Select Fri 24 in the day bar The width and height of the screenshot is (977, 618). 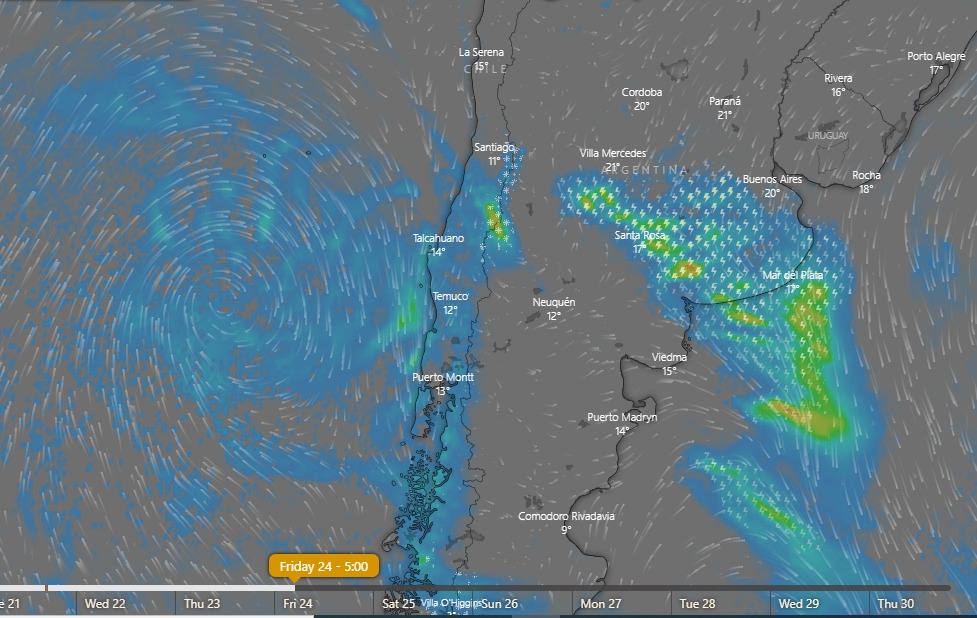coord(298,604)
